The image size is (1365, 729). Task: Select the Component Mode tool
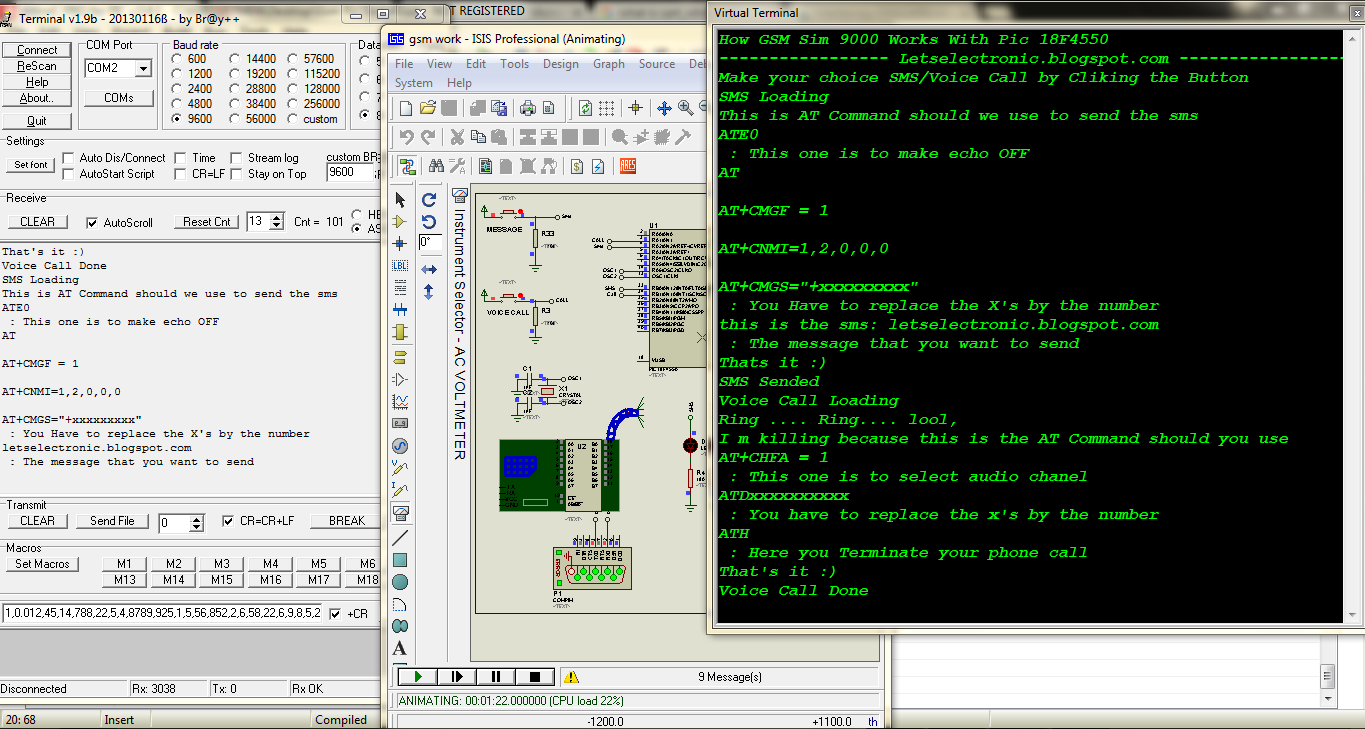tap(400, 221)
